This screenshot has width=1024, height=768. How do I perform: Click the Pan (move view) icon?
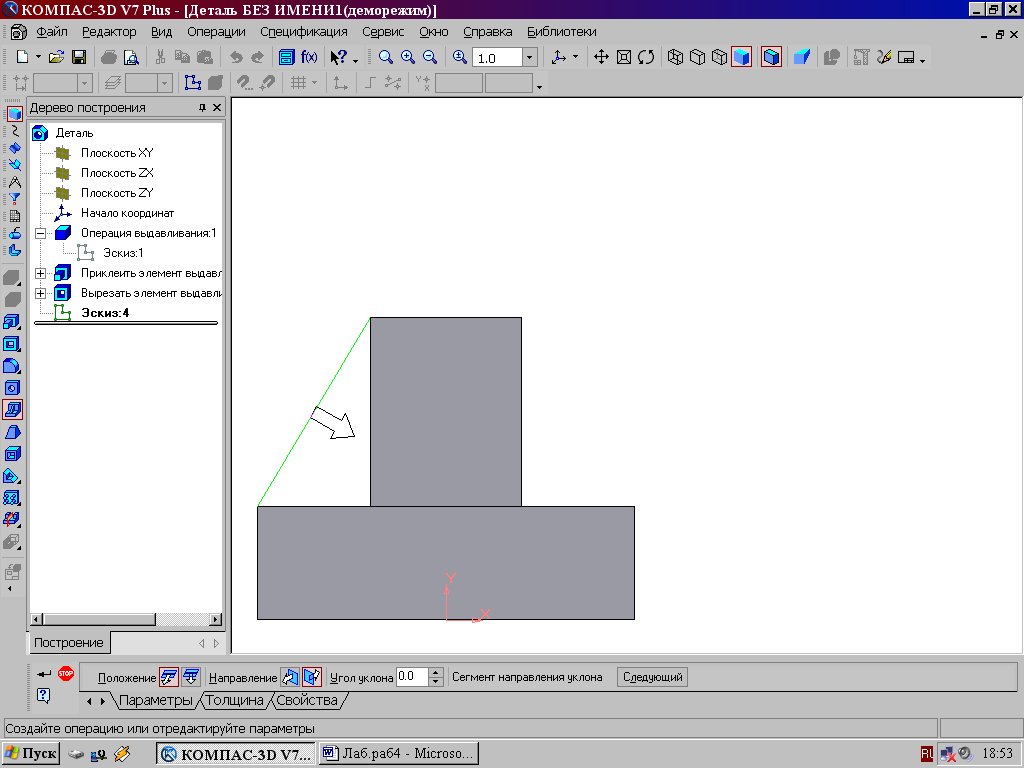(601, 58)
